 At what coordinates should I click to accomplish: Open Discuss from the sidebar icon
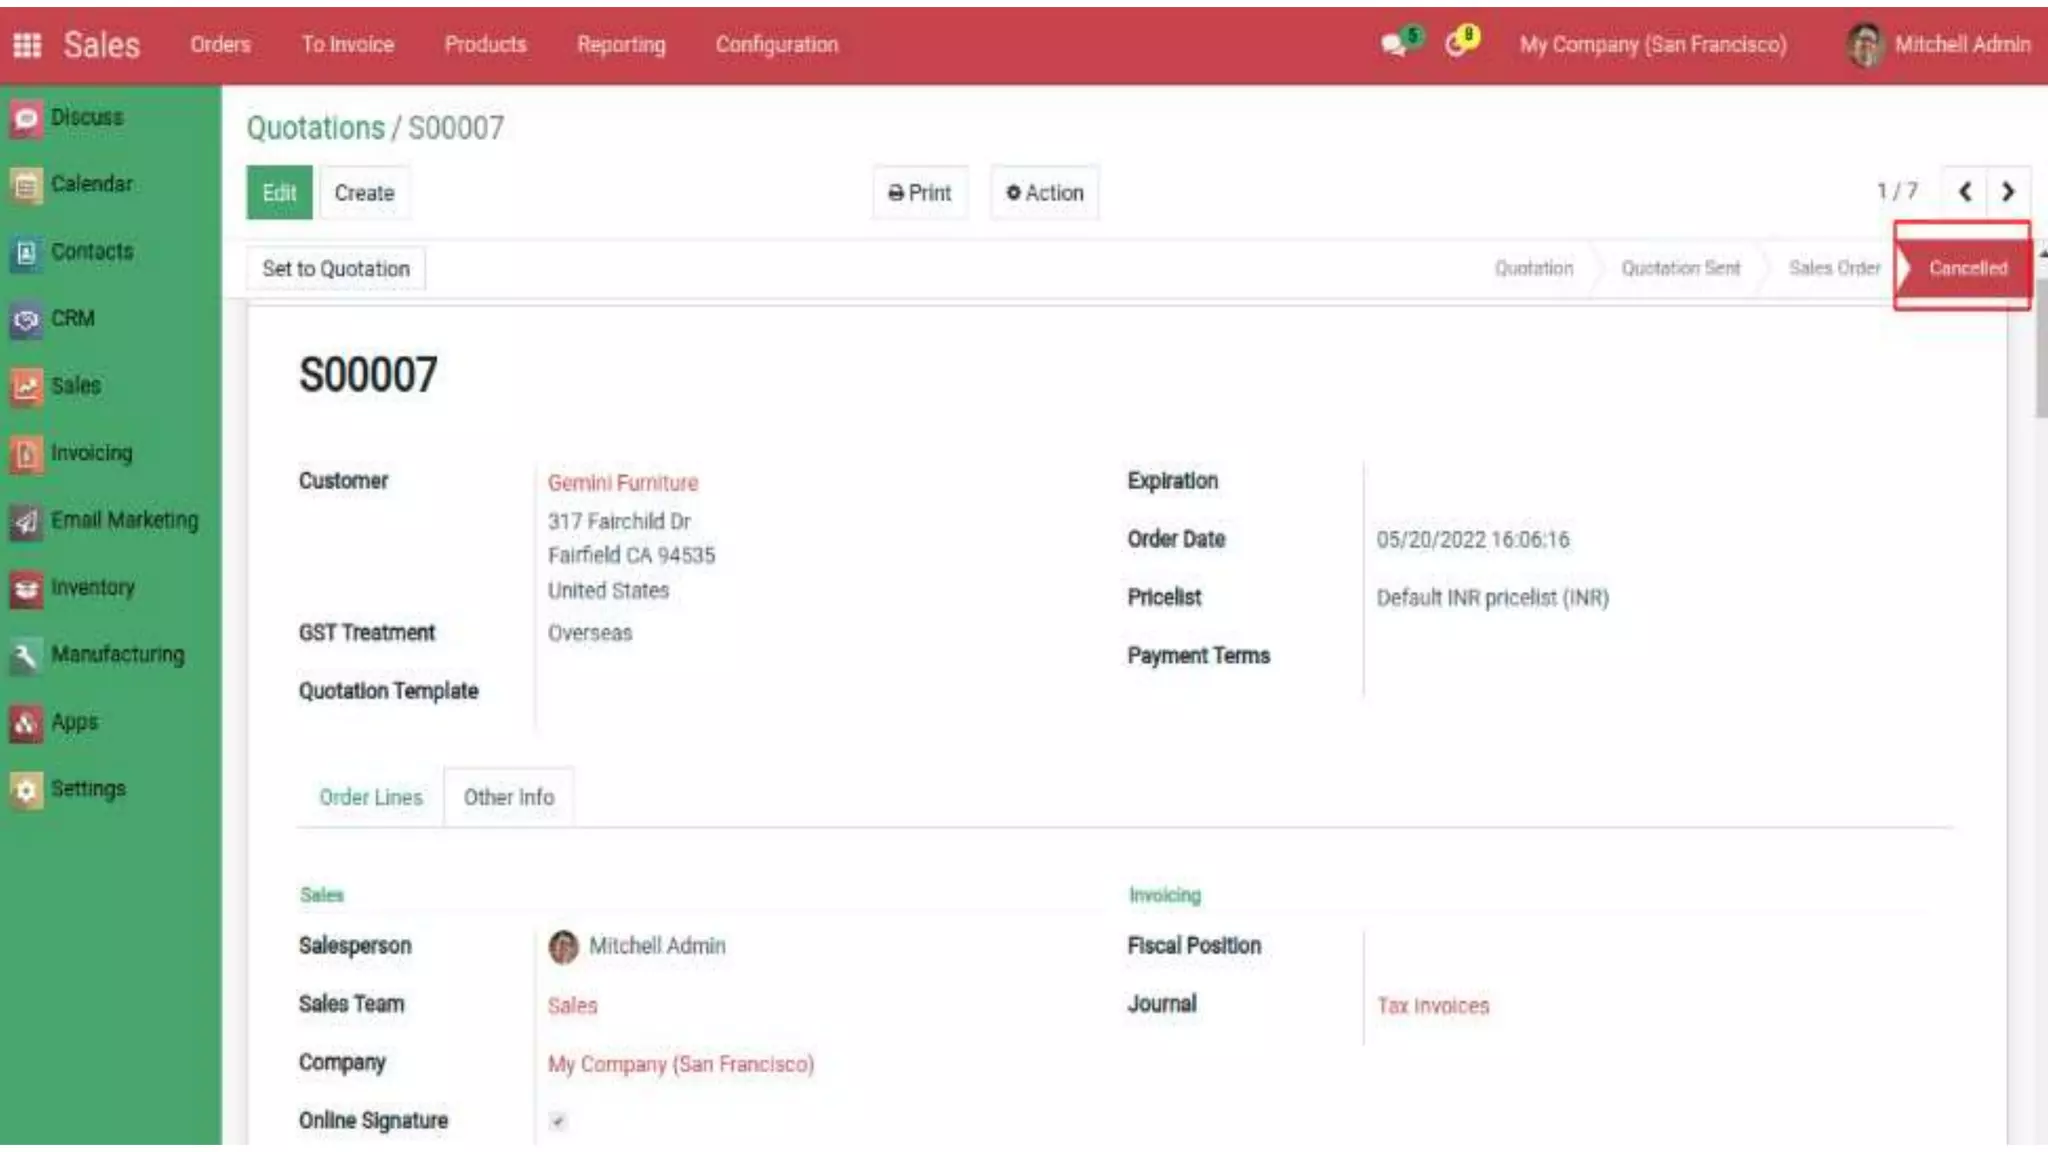pos(26,118)
